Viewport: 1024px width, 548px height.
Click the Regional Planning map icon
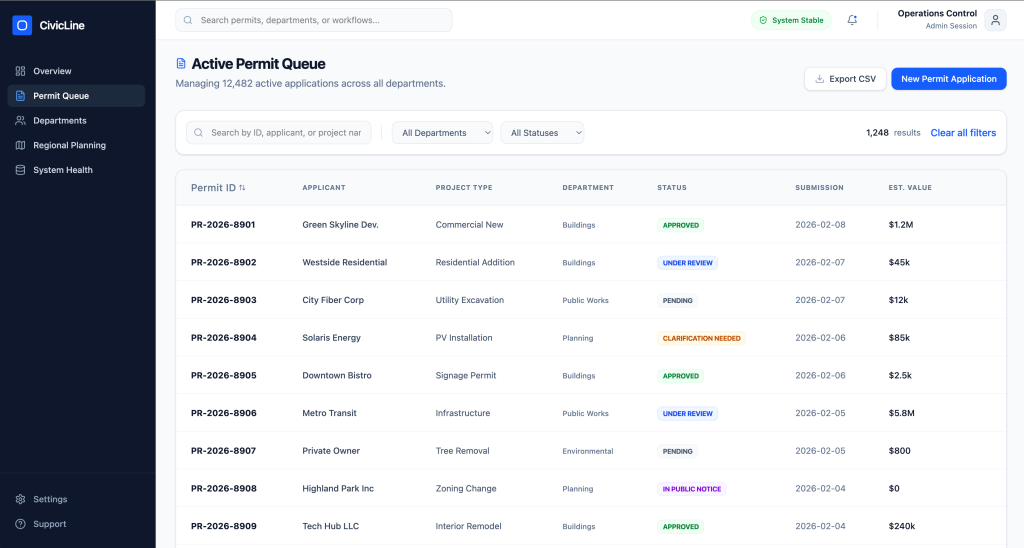coord(21,146)
